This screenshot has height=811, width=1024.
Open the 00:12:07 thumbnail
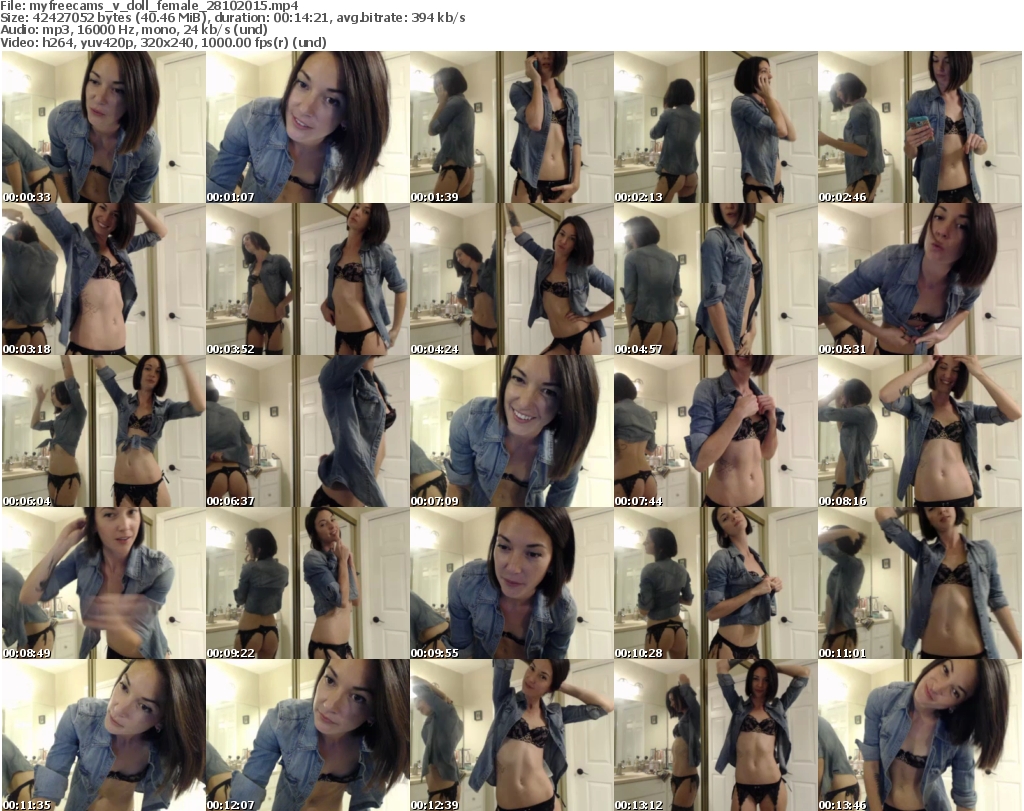[x=308, y=735]
